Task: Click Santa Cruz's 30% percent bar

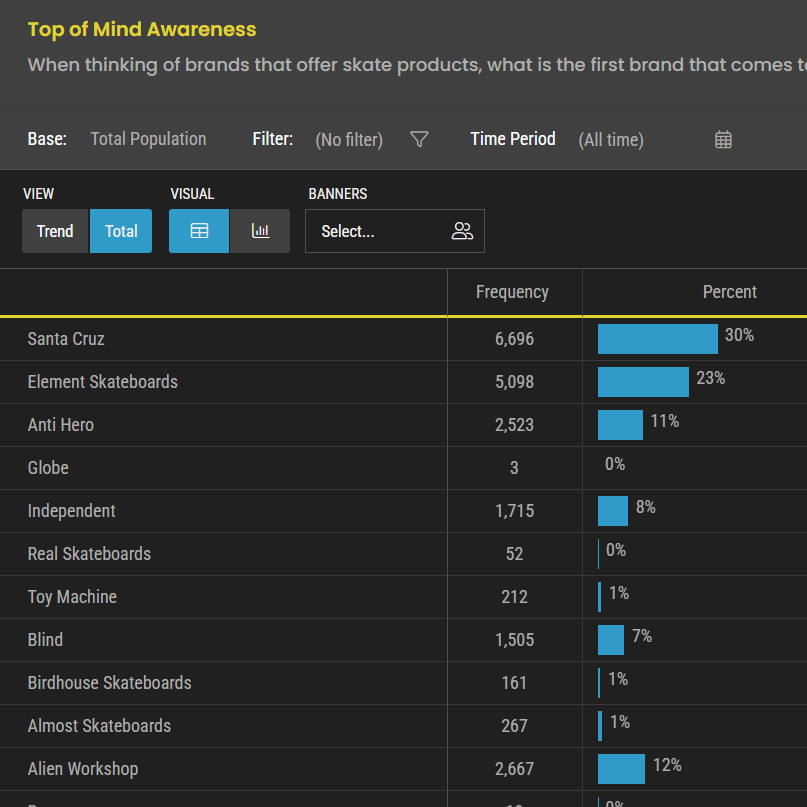Action: [x=658, y=339]
